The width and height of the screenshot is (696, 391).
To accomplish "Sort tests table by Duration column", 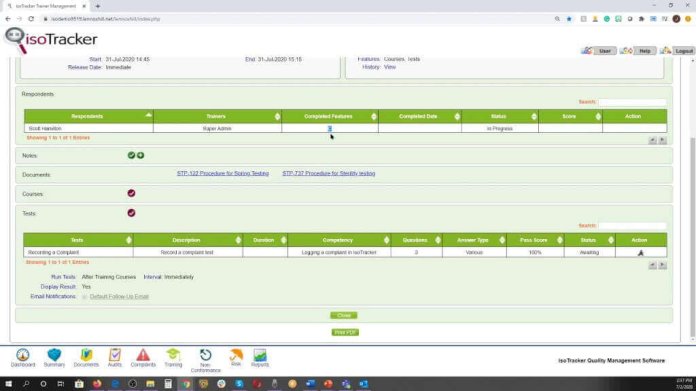I will coord(265,240).
